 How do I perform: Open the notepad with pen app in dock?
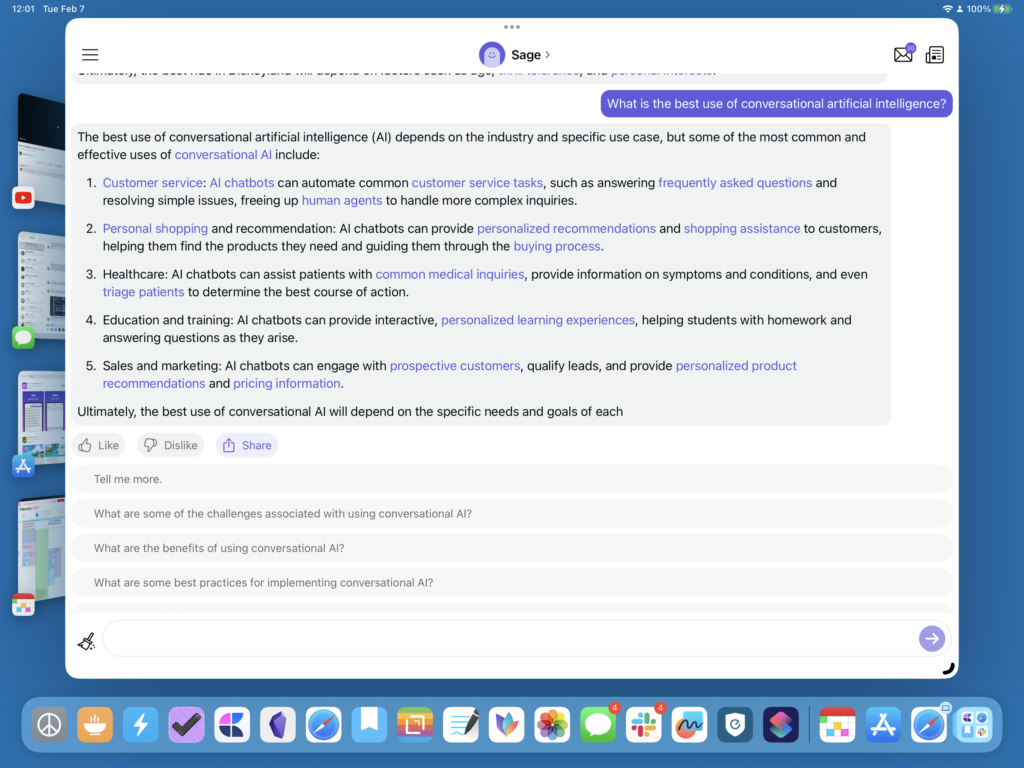(x=460, y=725)
